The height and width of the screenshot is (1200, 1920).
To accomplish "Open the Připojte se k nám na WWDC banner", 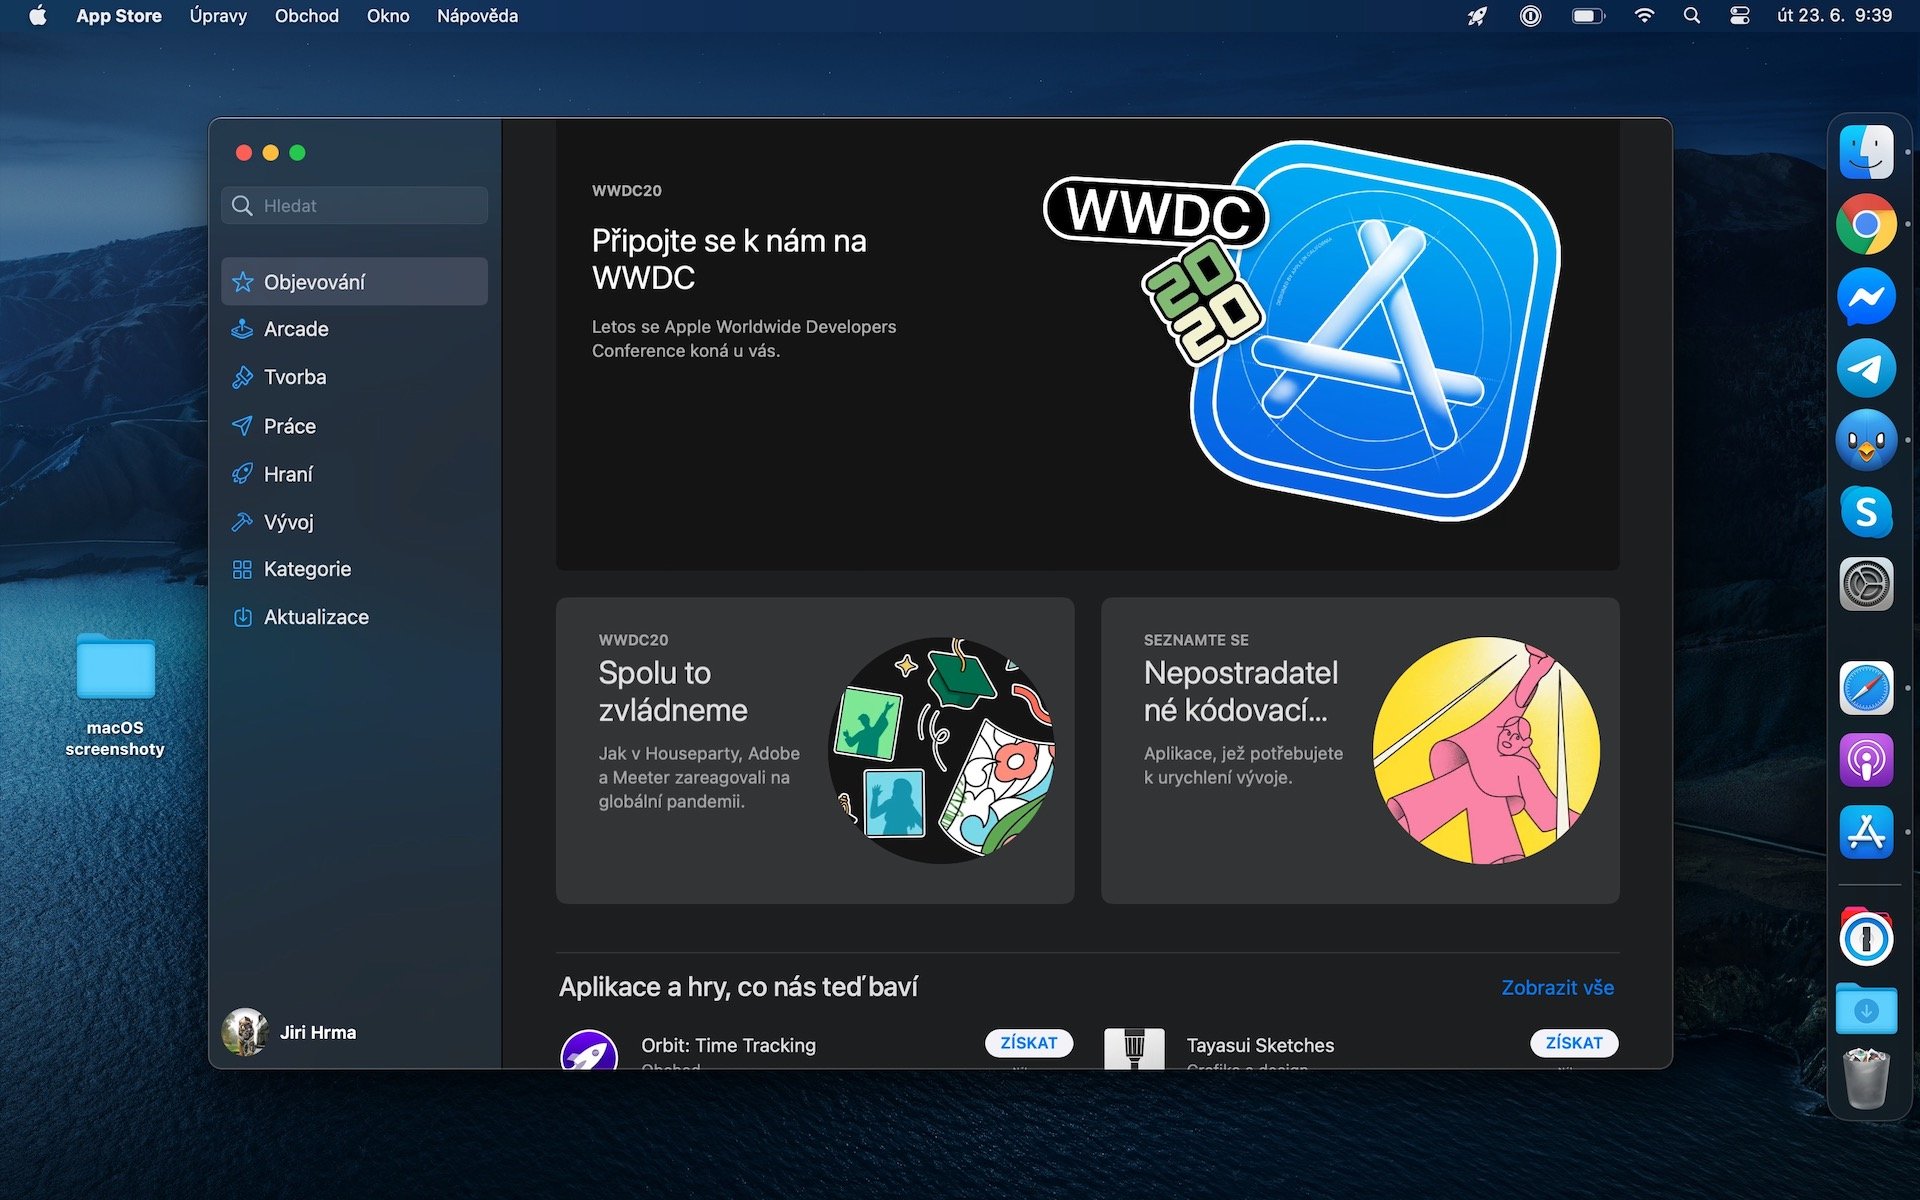I will click(1087, 345).
